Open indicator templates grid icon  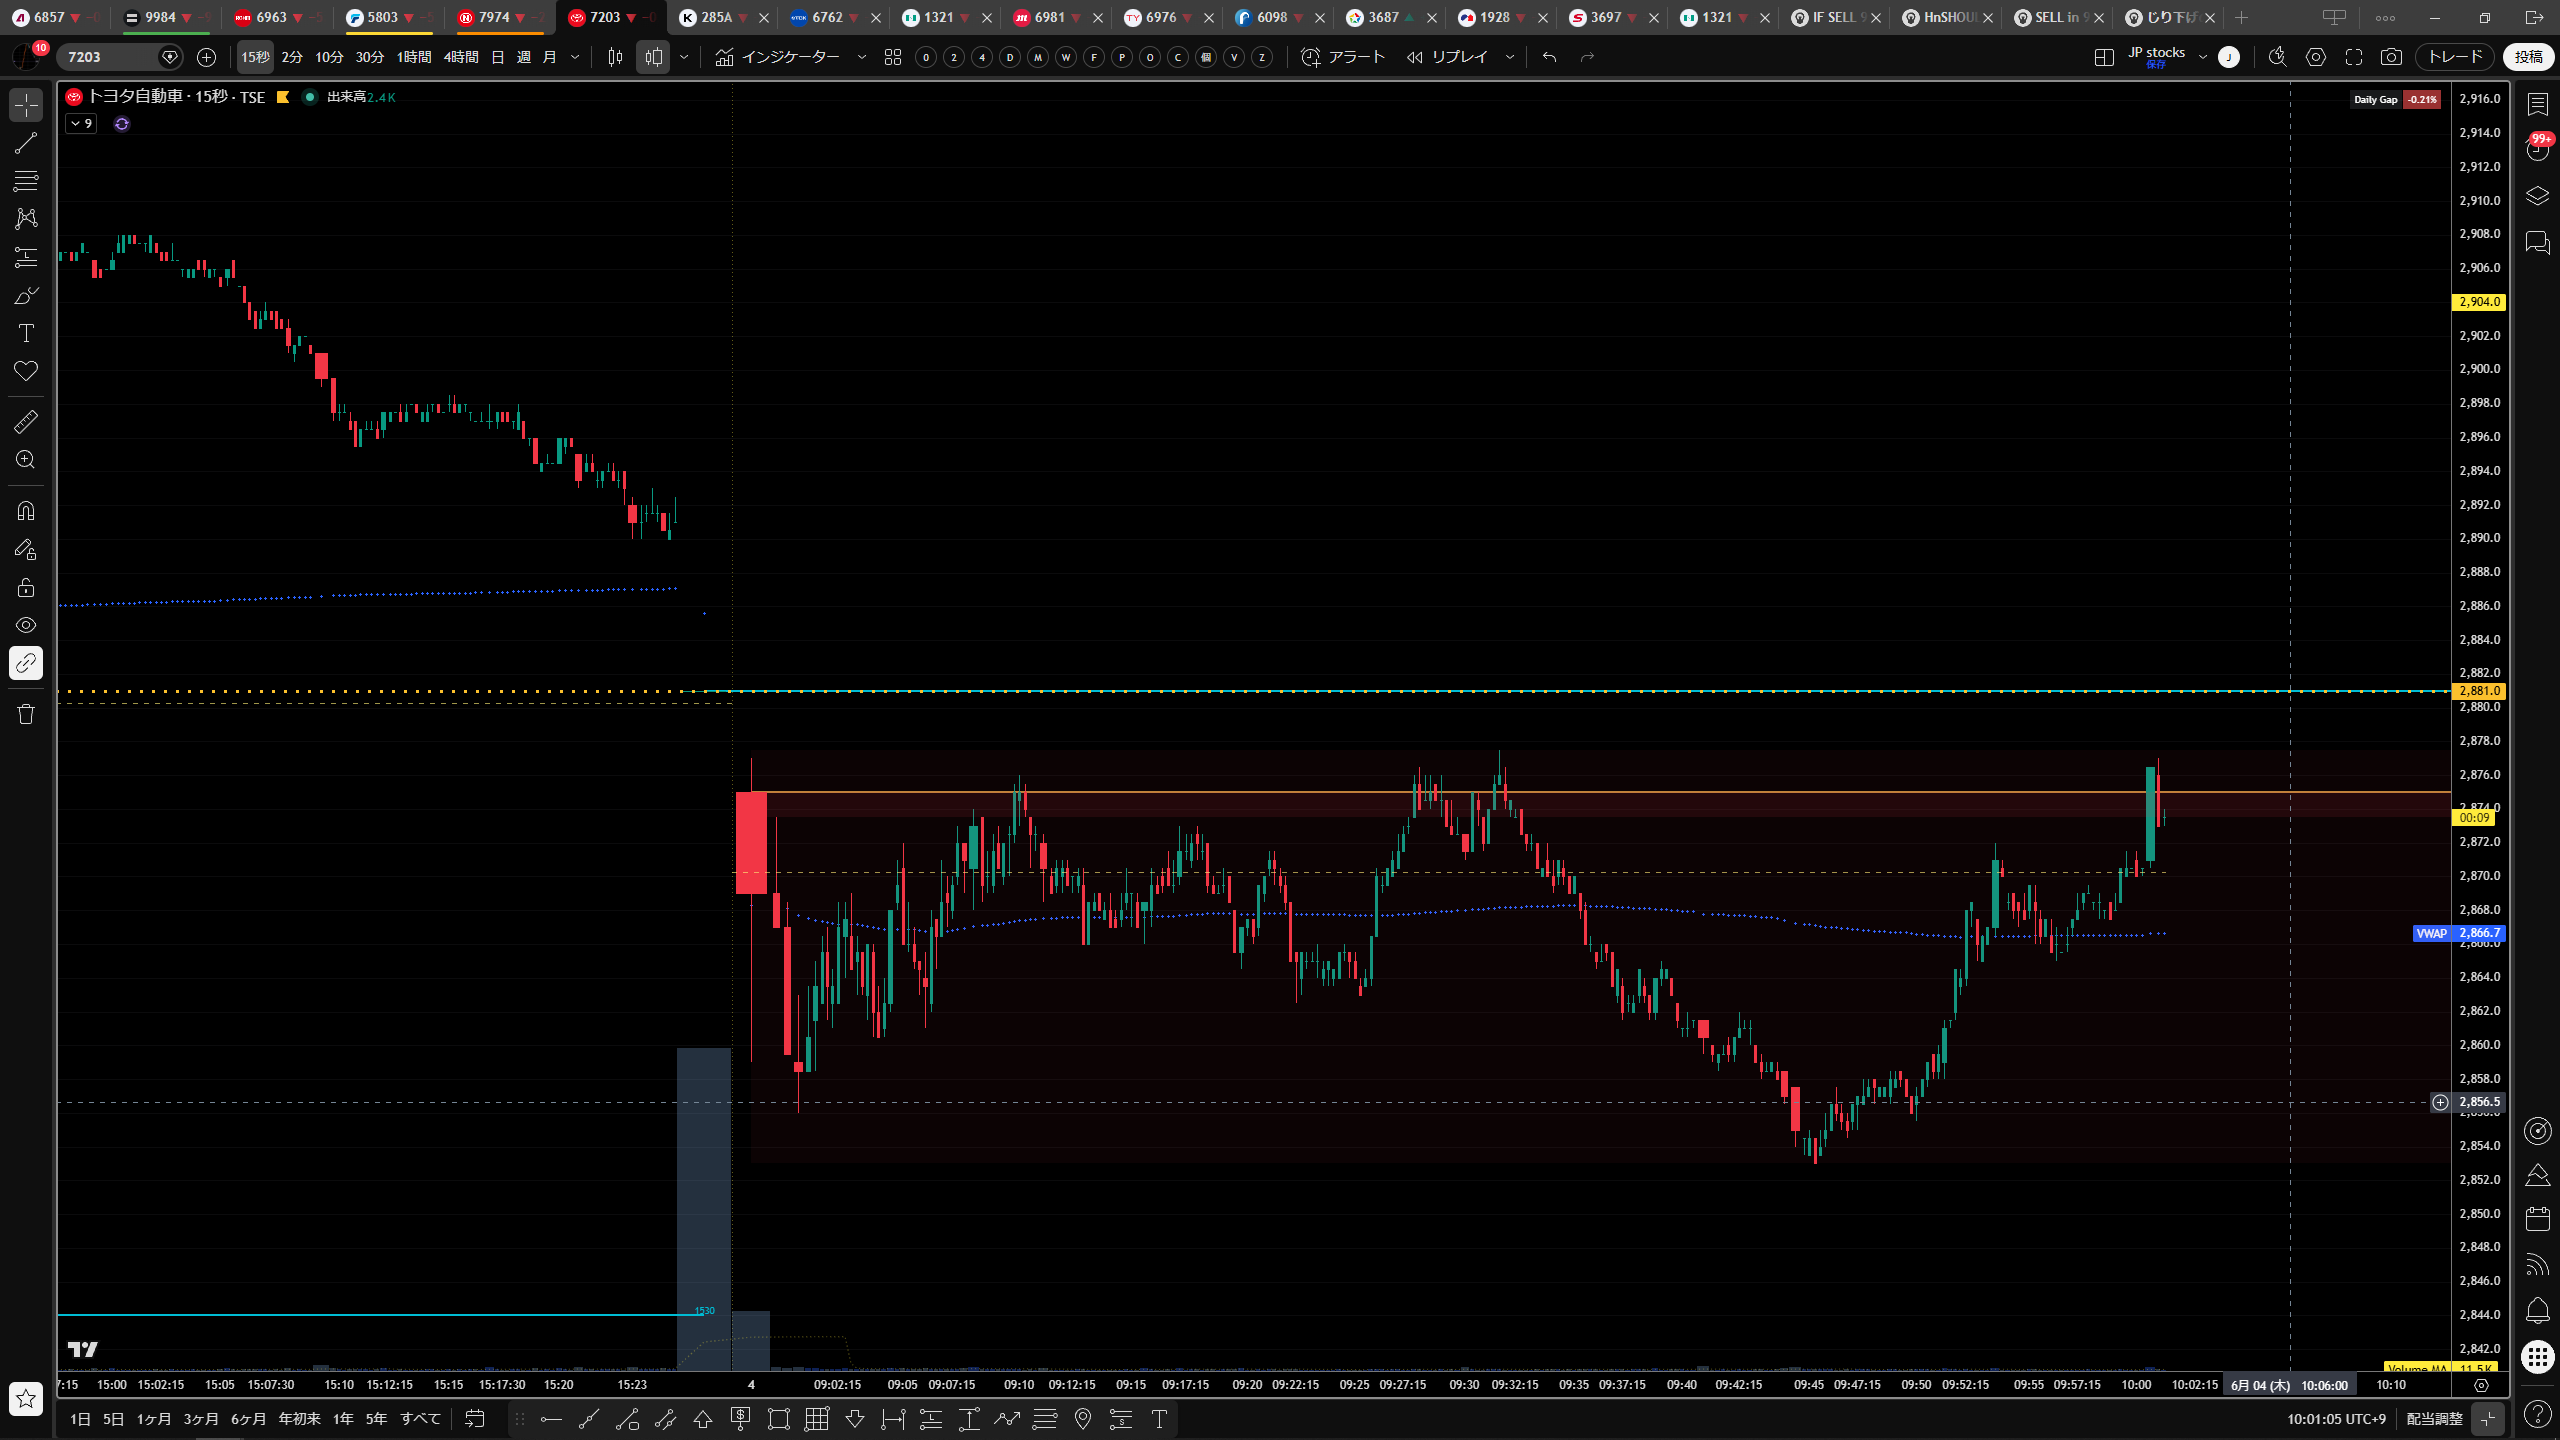point(893,57)
